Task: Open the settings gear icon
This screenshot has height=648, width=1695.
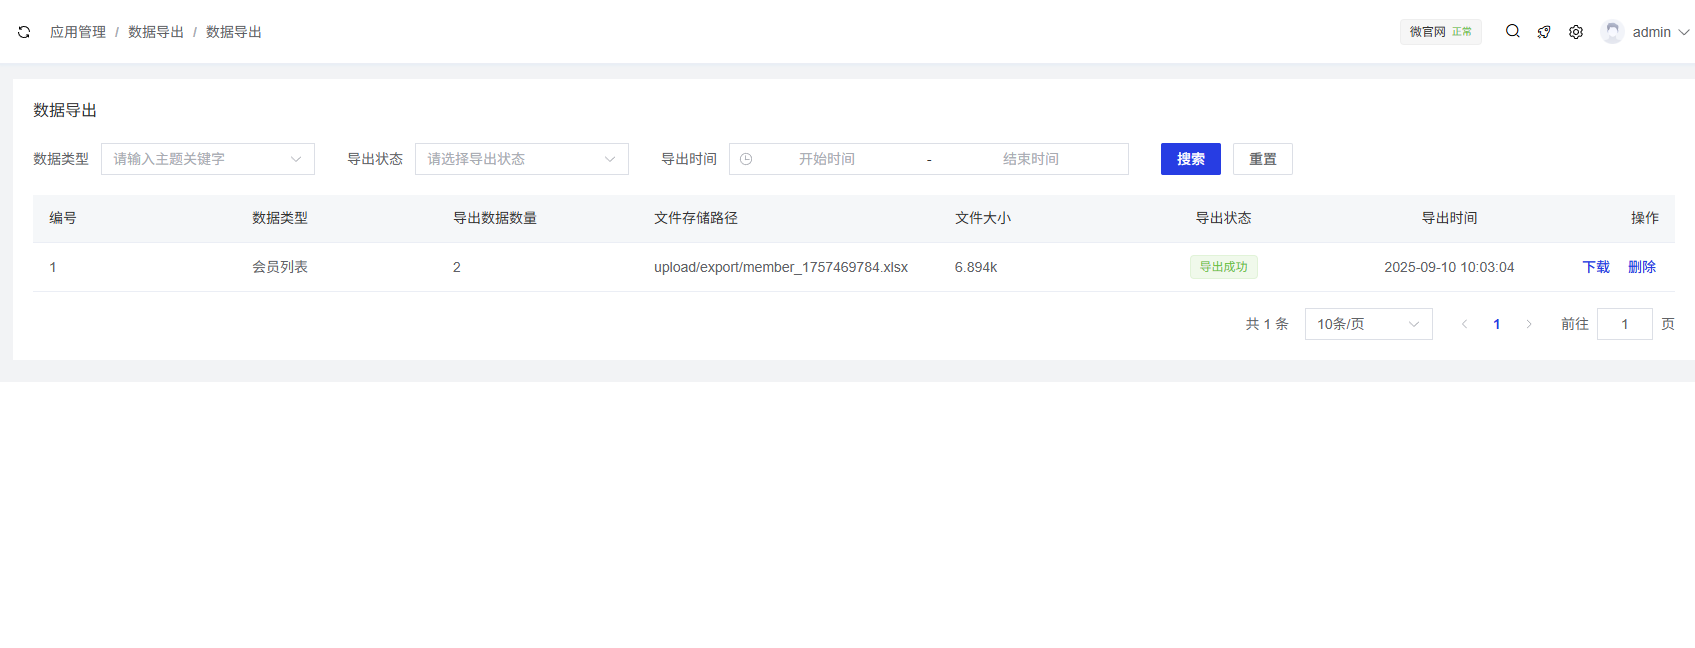Action: [x=1576, y=32]
